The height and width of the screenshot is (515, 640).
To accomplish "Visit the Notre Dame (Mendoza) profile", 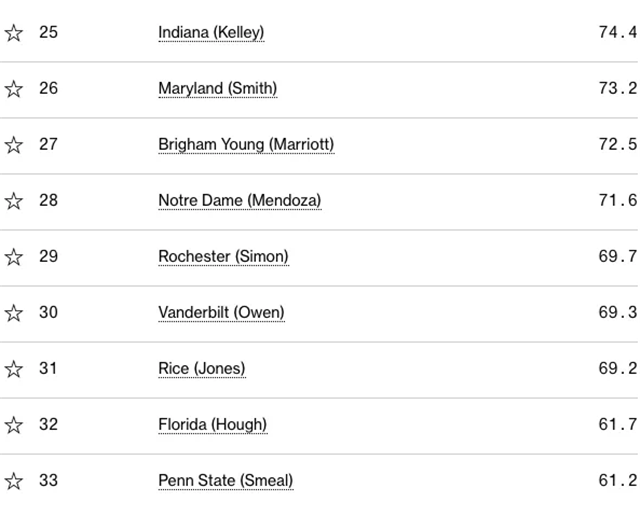I will point(240,201).
